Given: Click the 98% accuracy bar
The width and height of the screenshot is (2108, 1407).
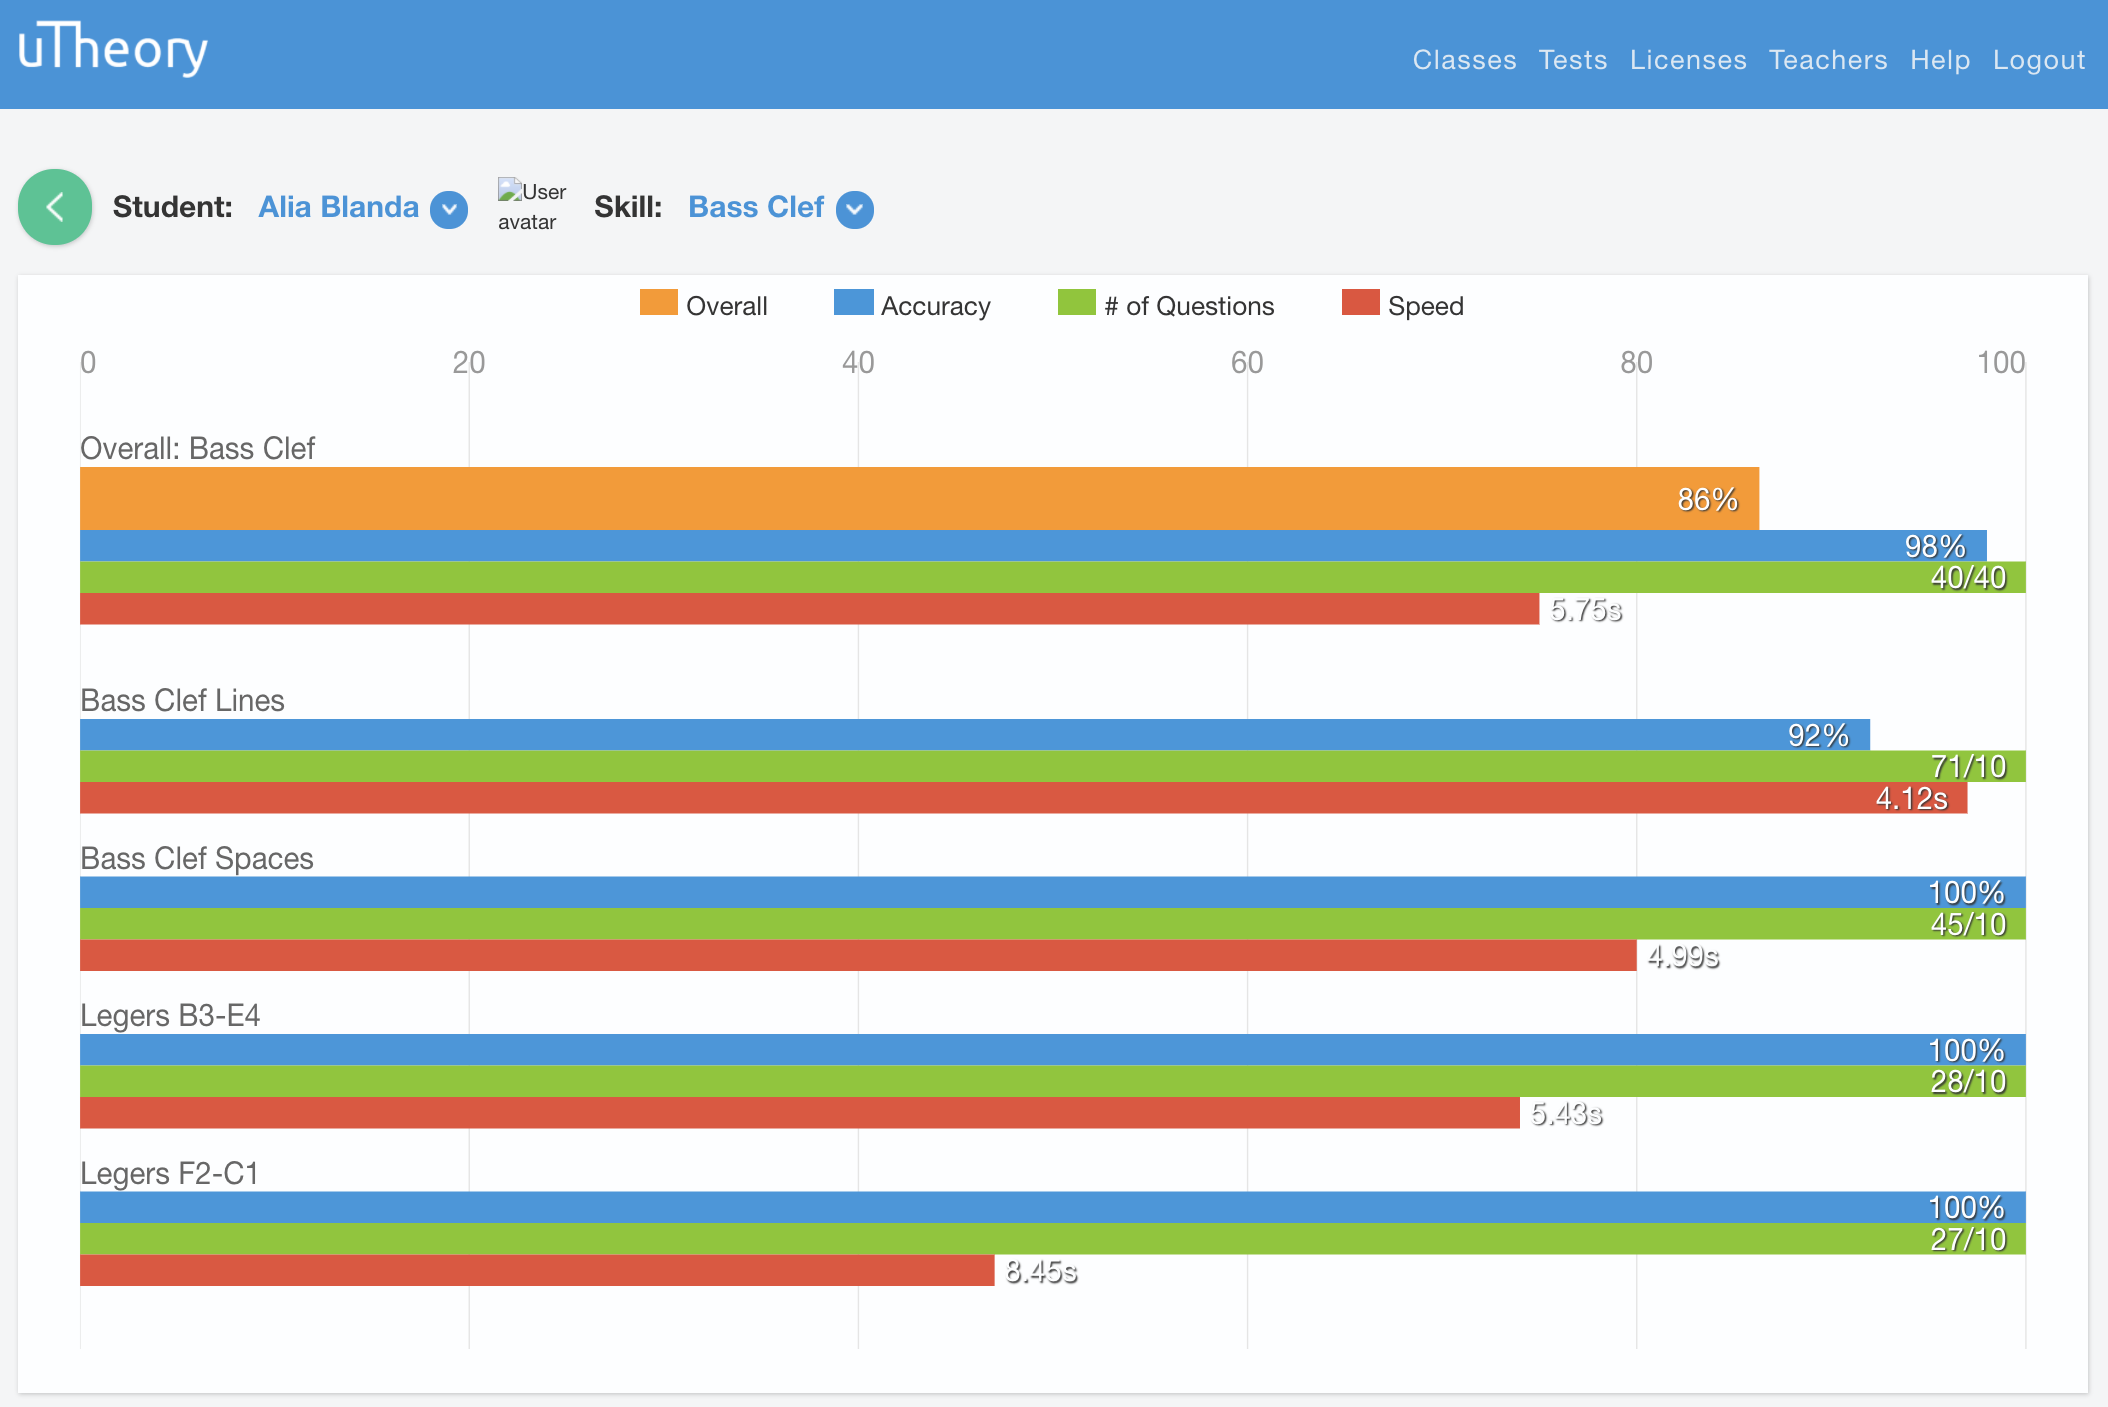Looking at the screenshot, I should [x=1033, y=546].
